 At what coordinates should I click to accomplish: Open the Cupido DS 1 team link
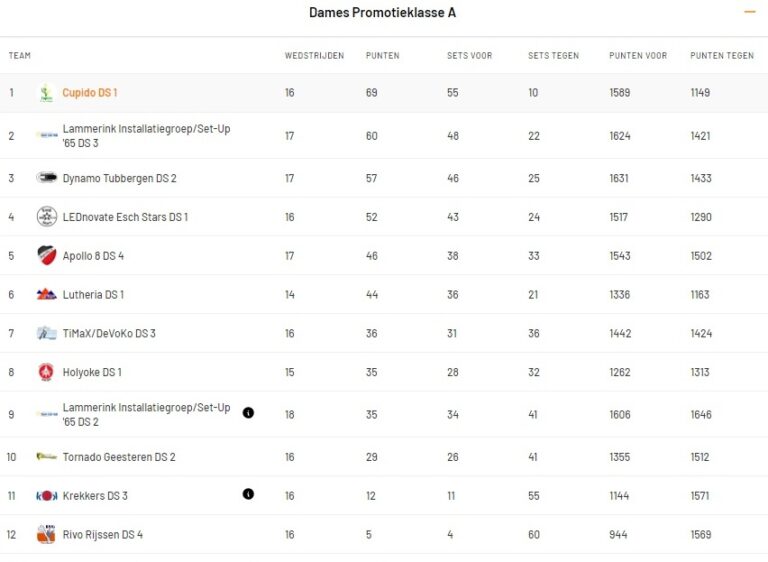coord(90,93)
